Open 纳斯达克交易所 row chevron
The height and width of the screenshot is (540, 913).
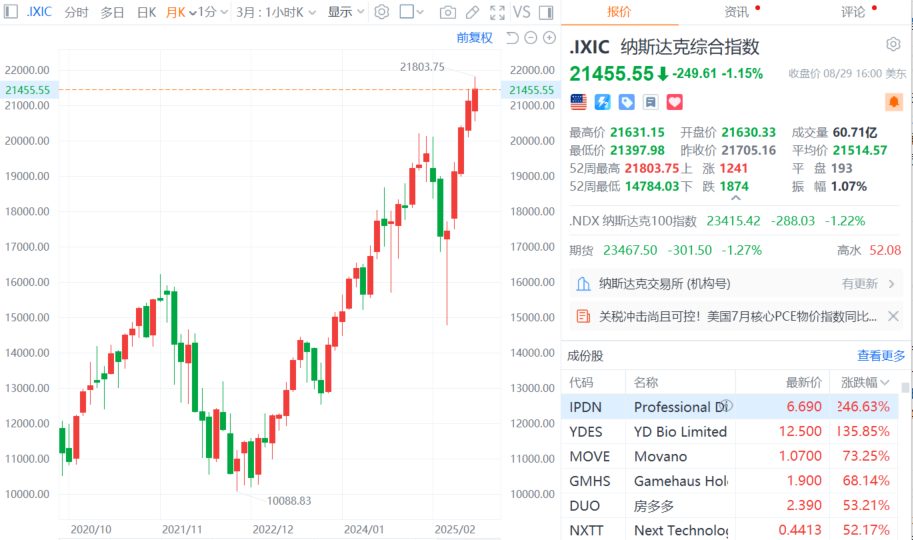coord(891,284)
